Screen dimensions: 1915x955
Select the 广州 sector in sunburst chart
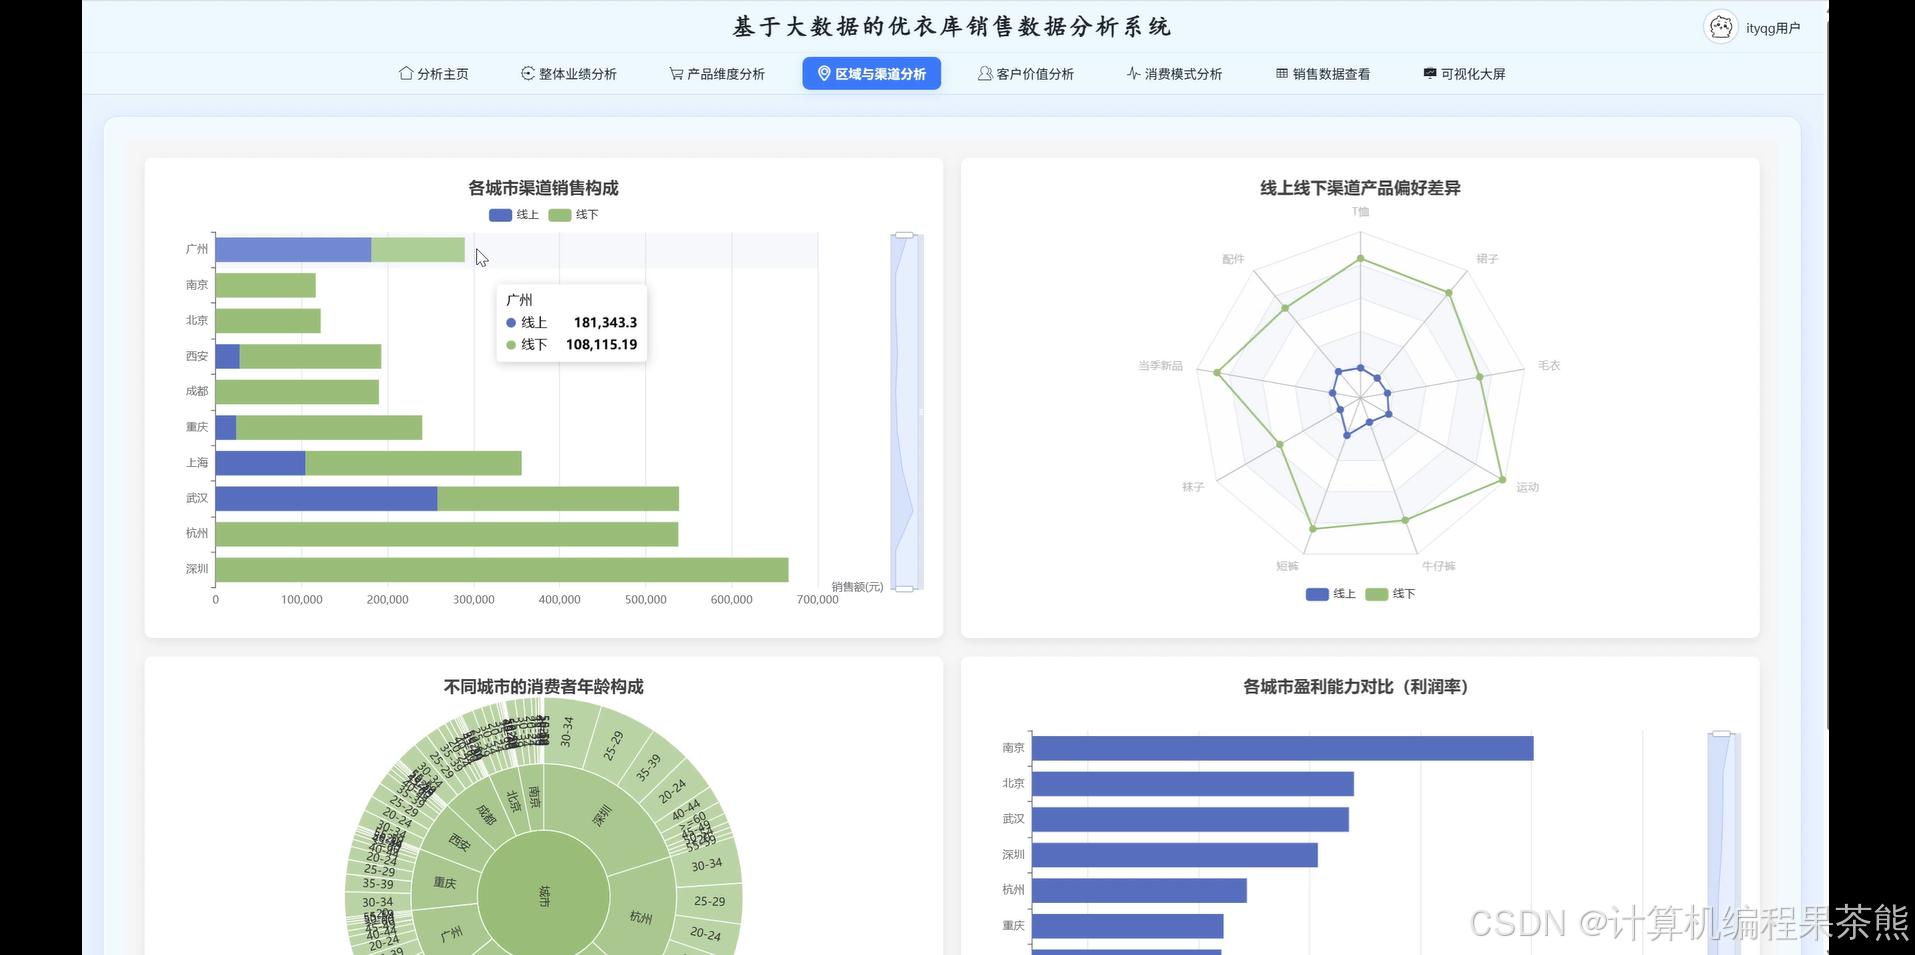click(x=451, y=933)
